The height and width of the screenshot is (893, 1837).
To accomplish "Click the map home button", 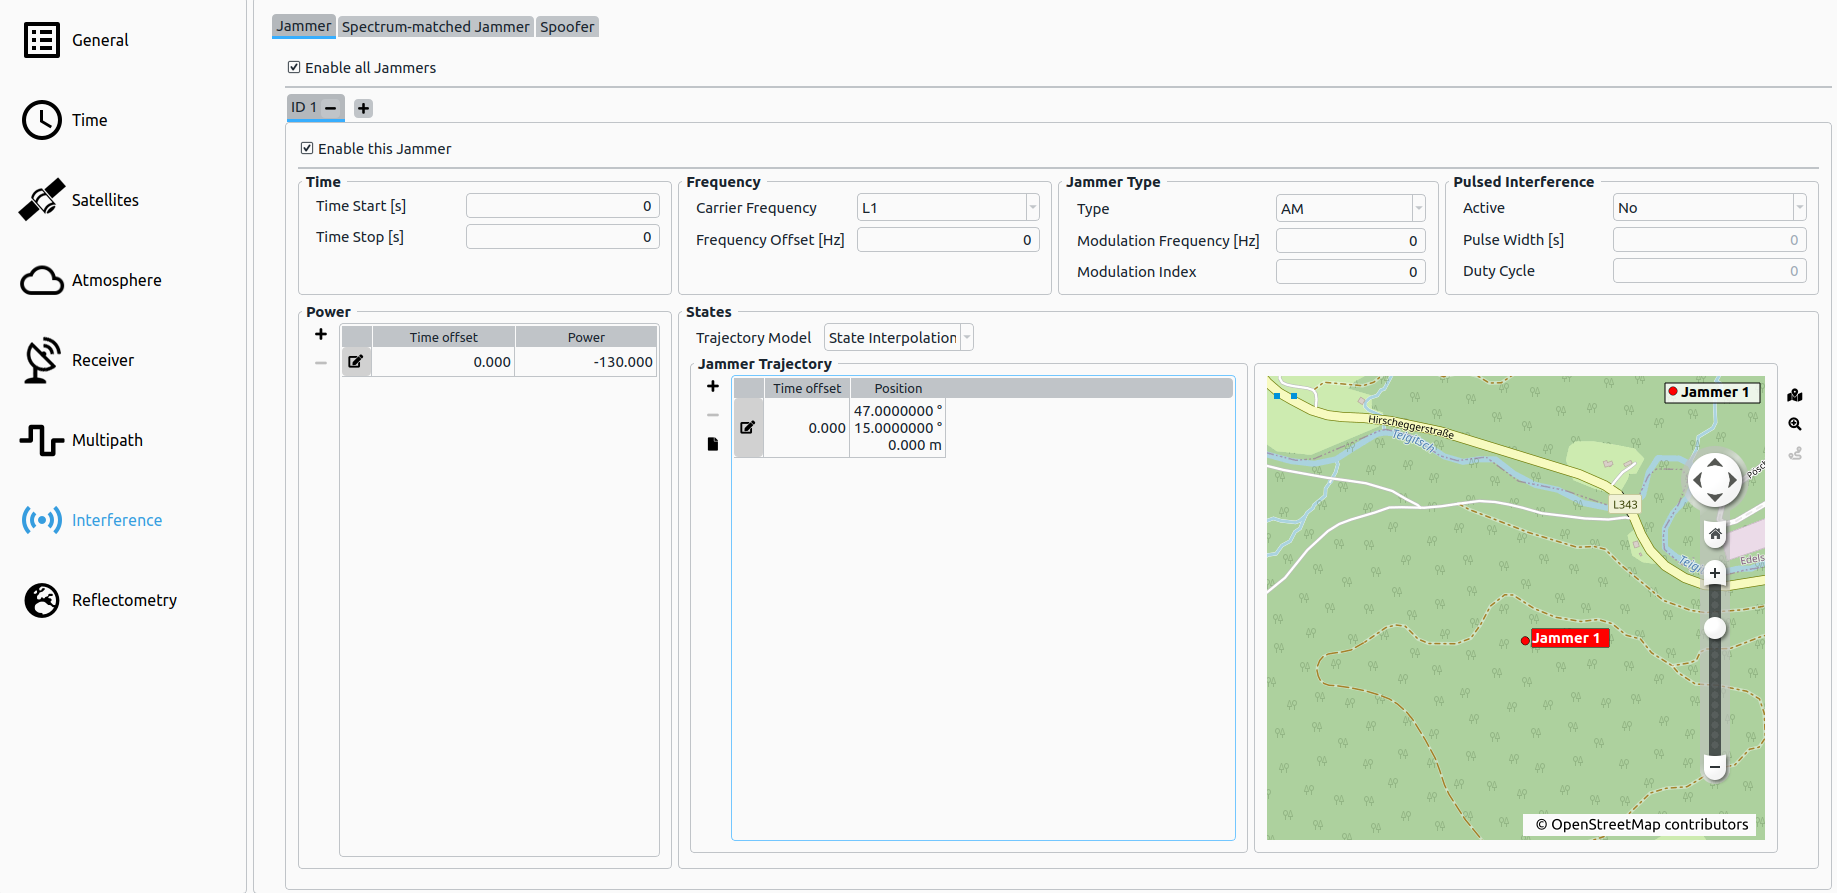I will click(1715, 534).
